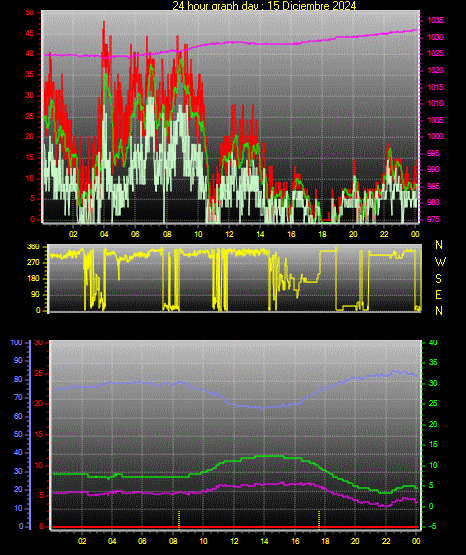Click the 975 pressure axis label
Viewport: 466px width, 555px height.
(x=433, y=219)
